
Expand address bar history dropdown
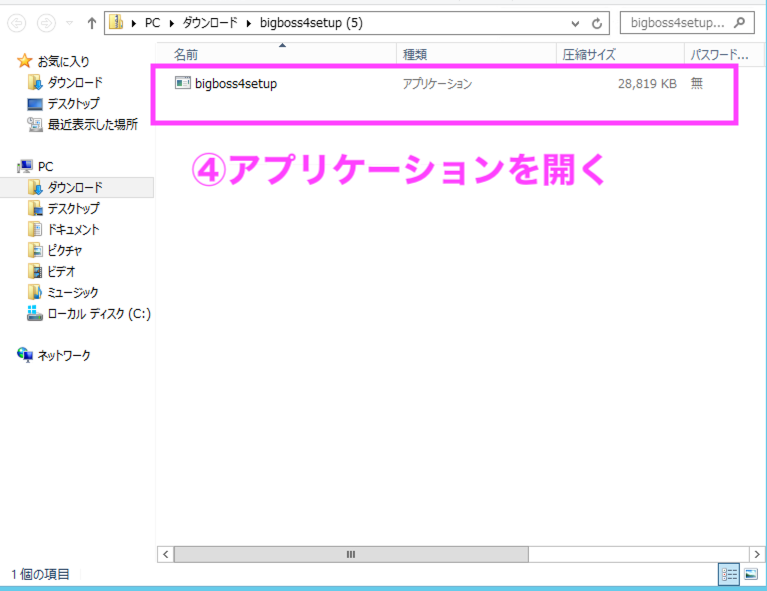coord(574,22)
